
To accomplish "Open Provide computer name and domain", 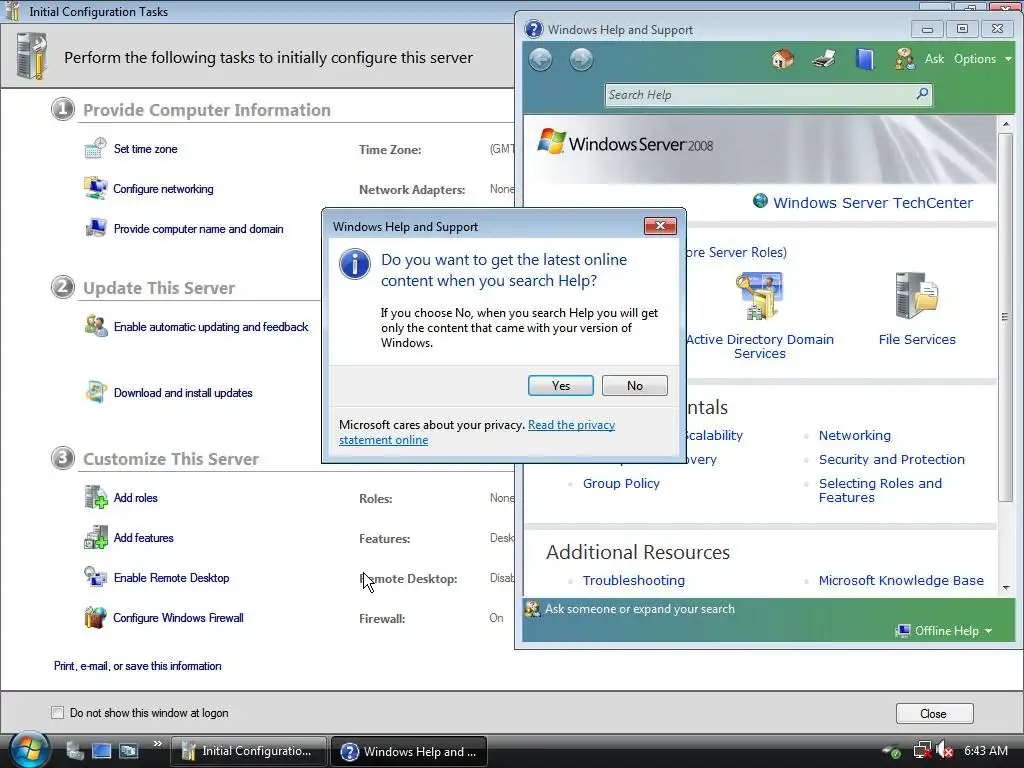I will point(199,229).
